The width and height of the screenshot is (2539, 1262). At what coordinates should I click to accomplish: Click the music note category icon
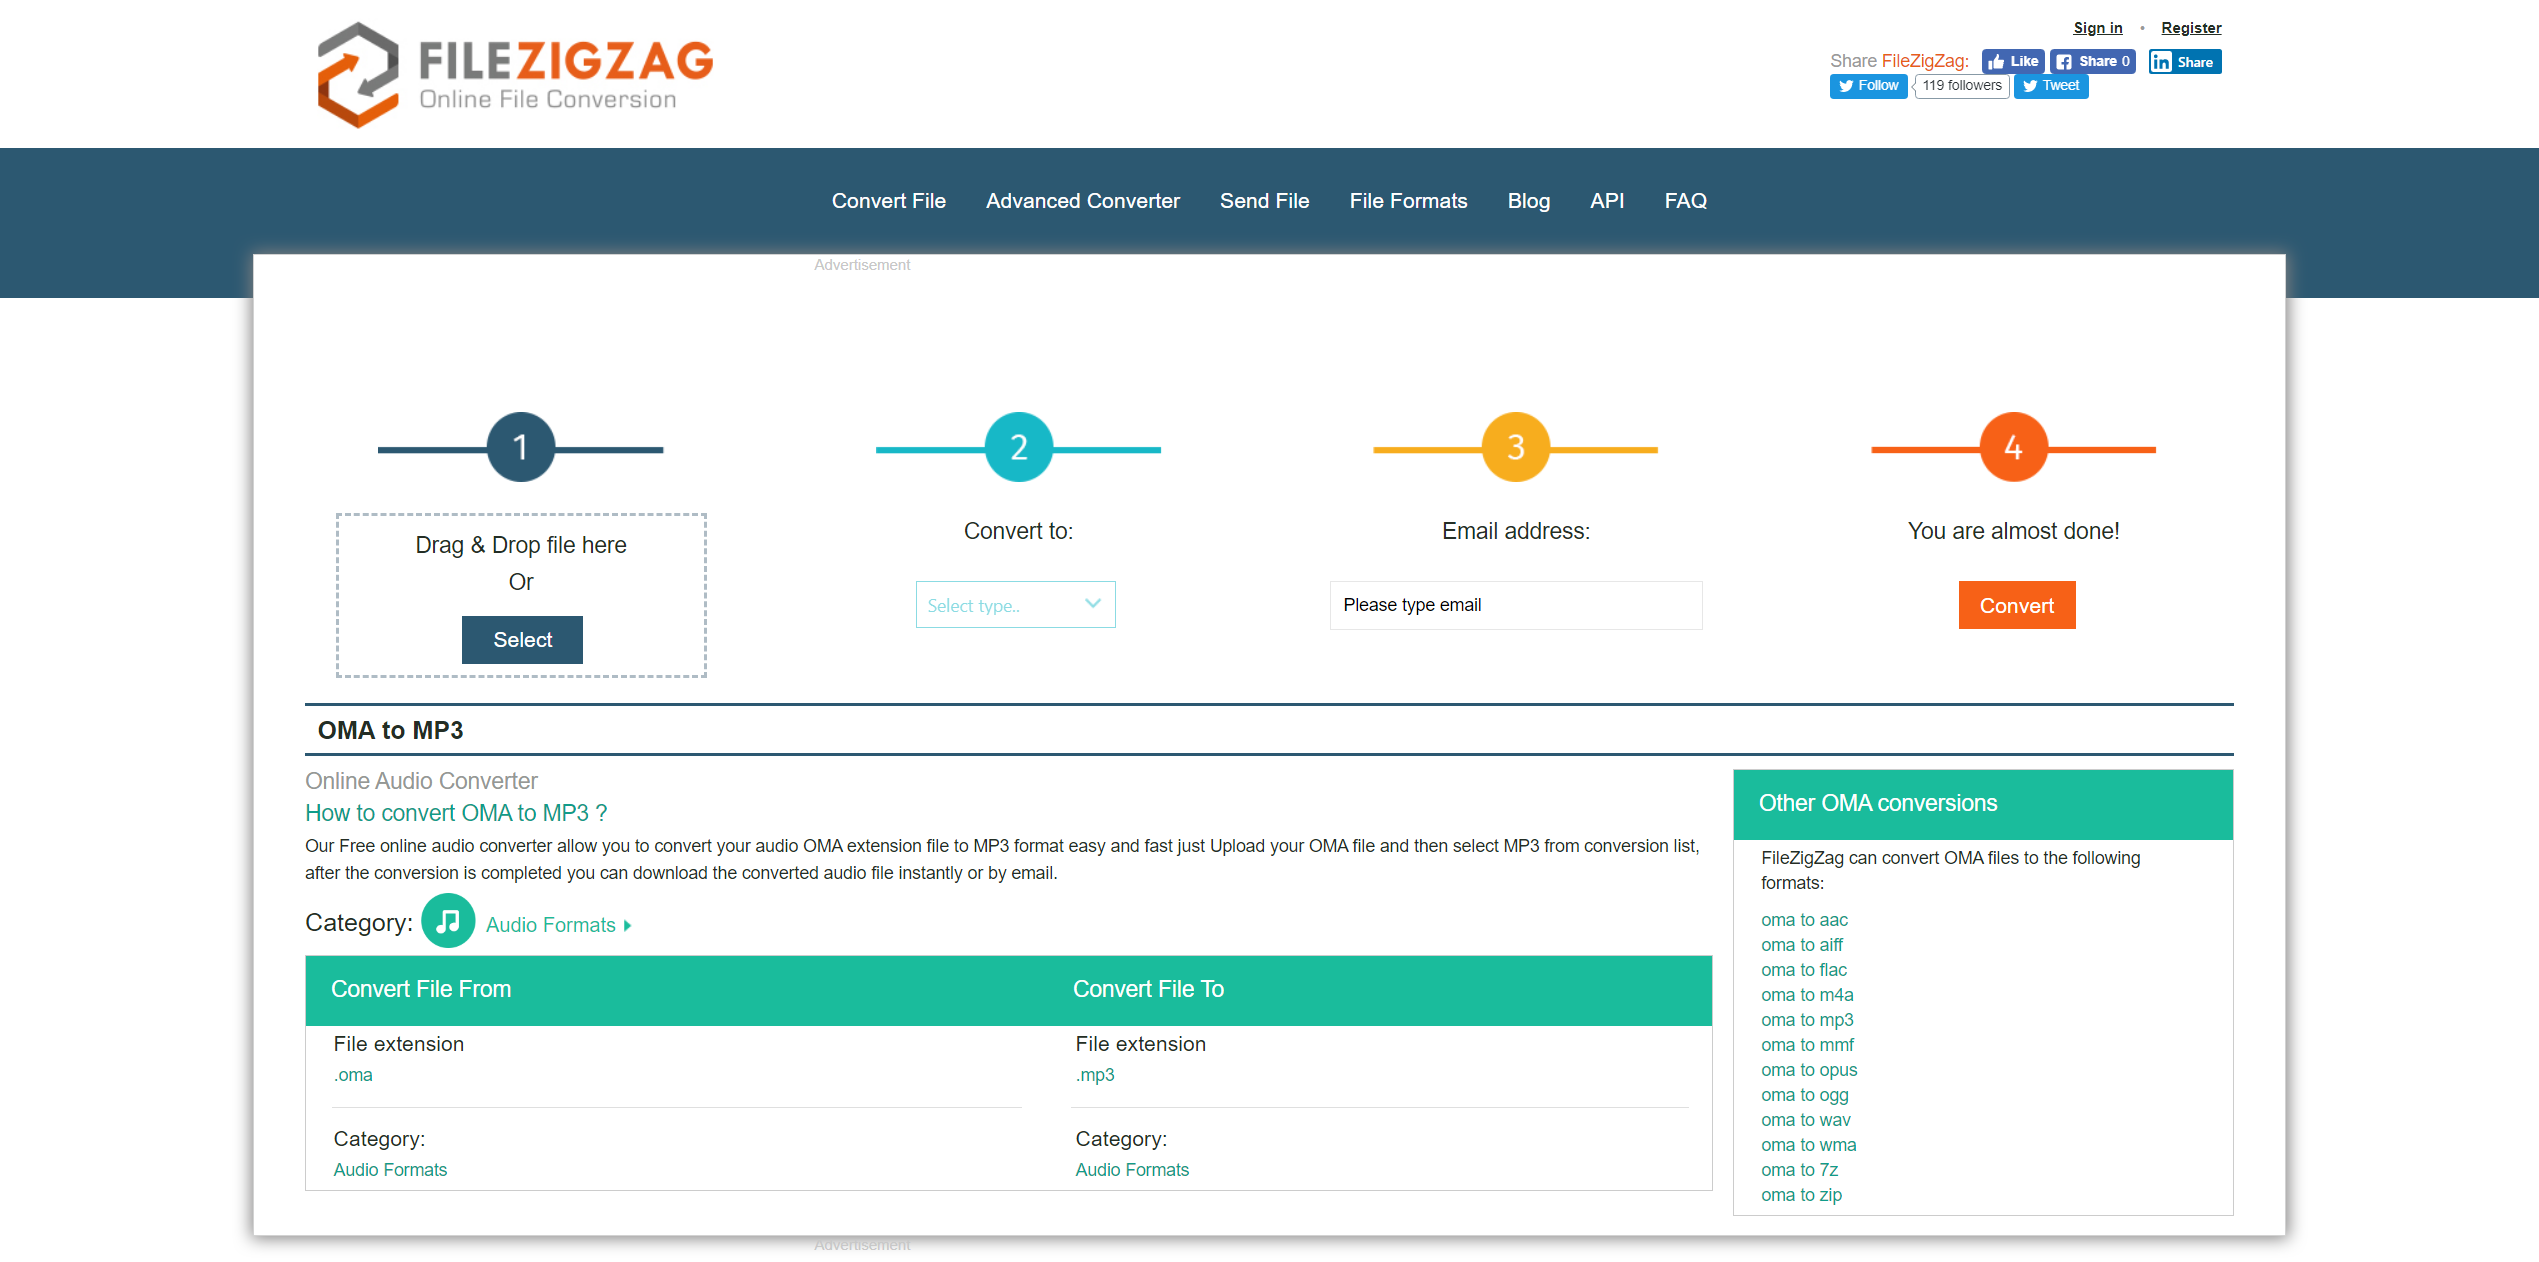tap(447, 921)
